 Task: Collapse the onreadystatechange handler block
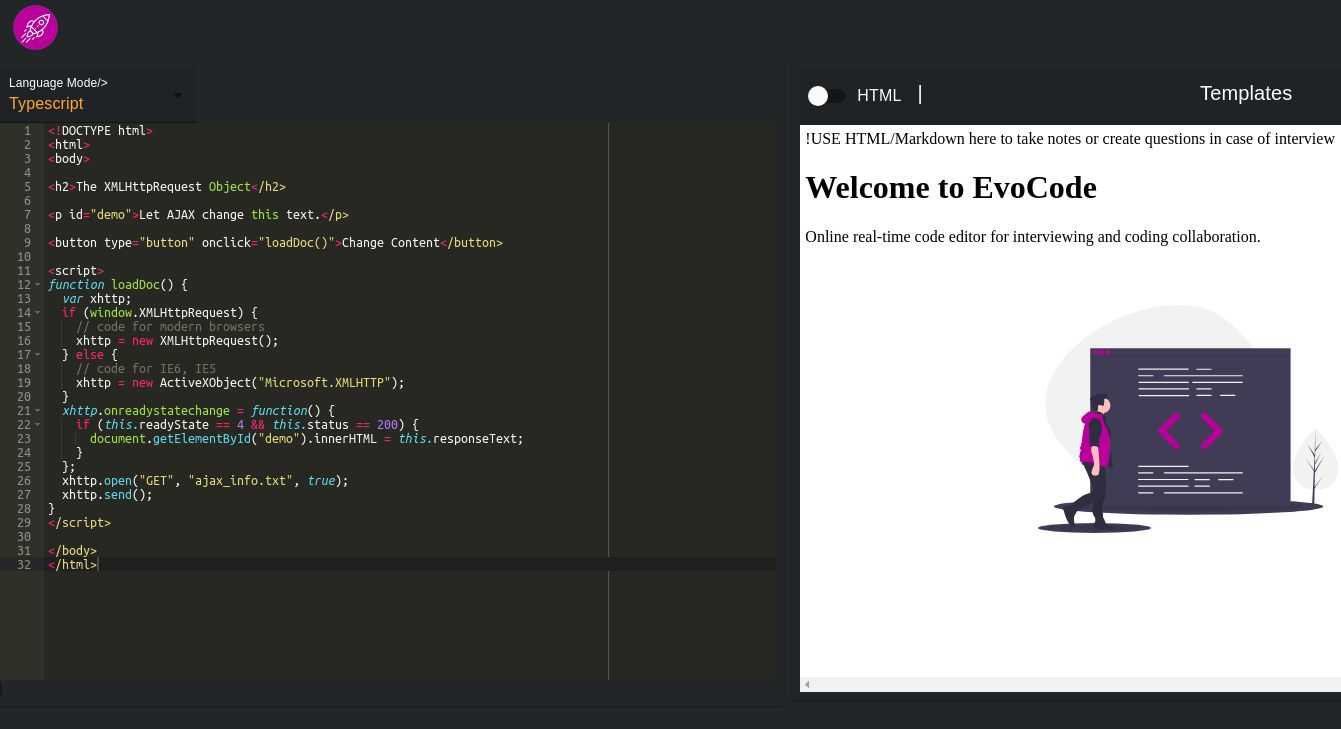pyautogui.click(x=37, y=411)
